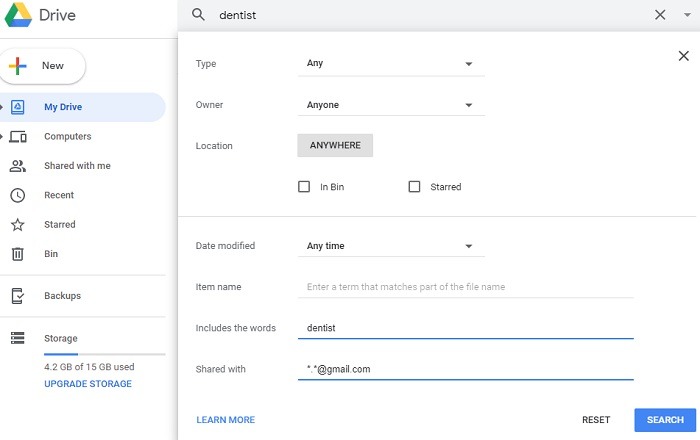This screenshot has height=440, width=700.
Task: Click the Includes the words field
Action: pyautogui.click(x=466, y=328)
